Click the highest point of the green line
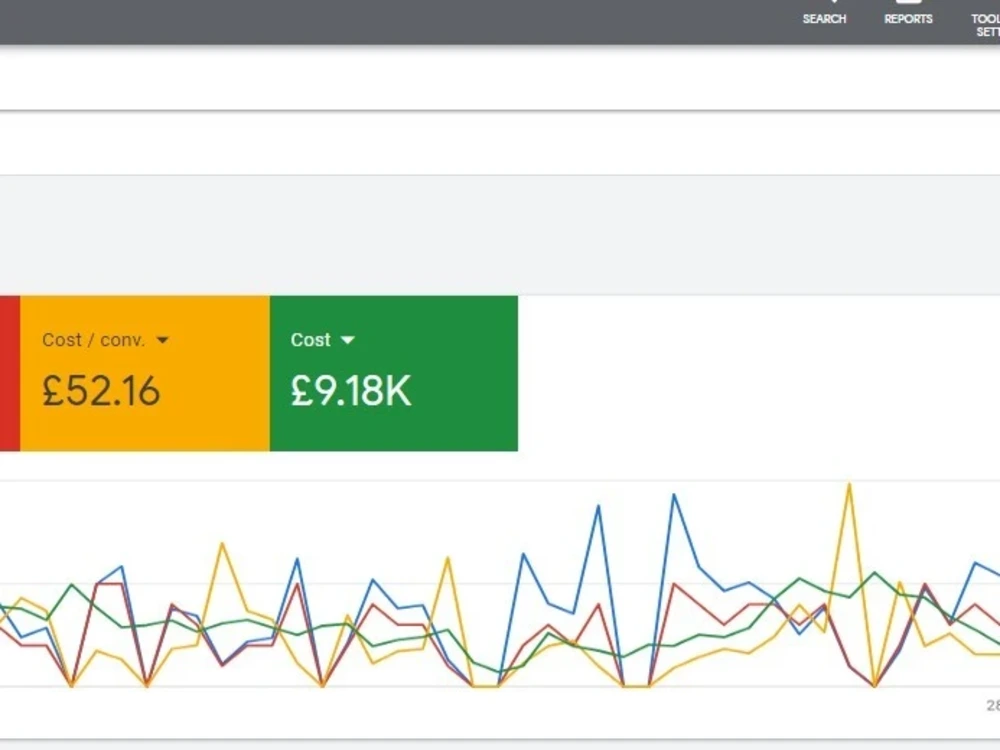The width and height of the screenshot is (1000, 750). pos(874,573)
